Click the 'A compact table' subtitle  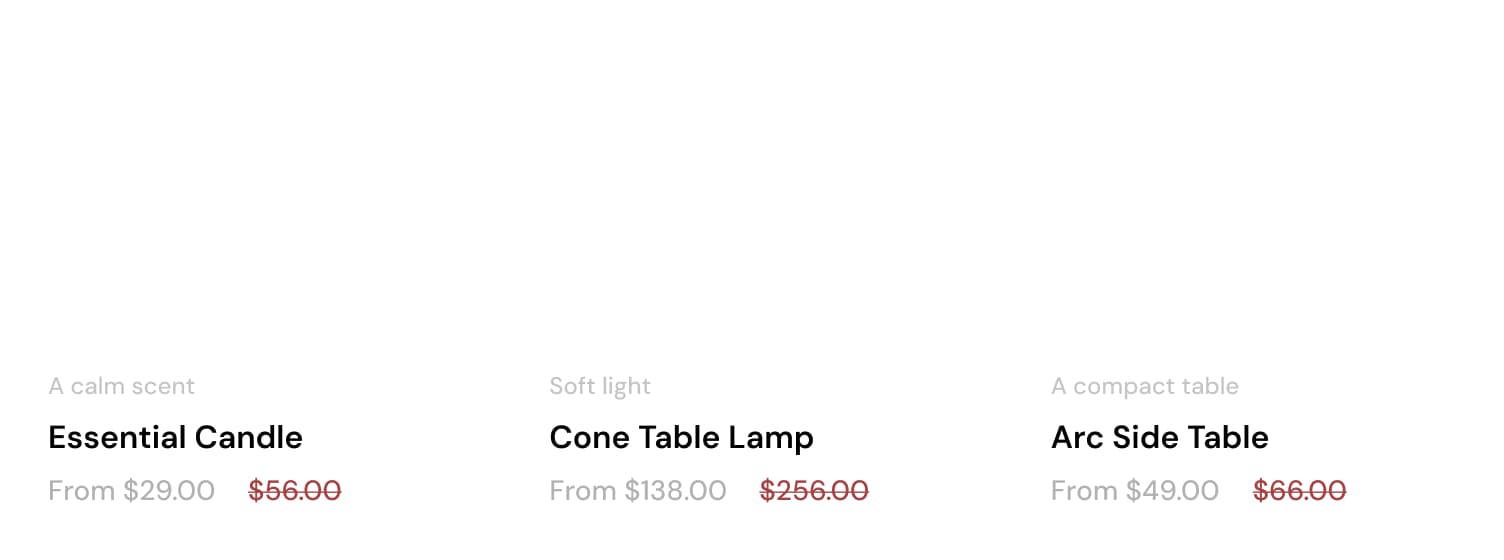point(1144,386)
